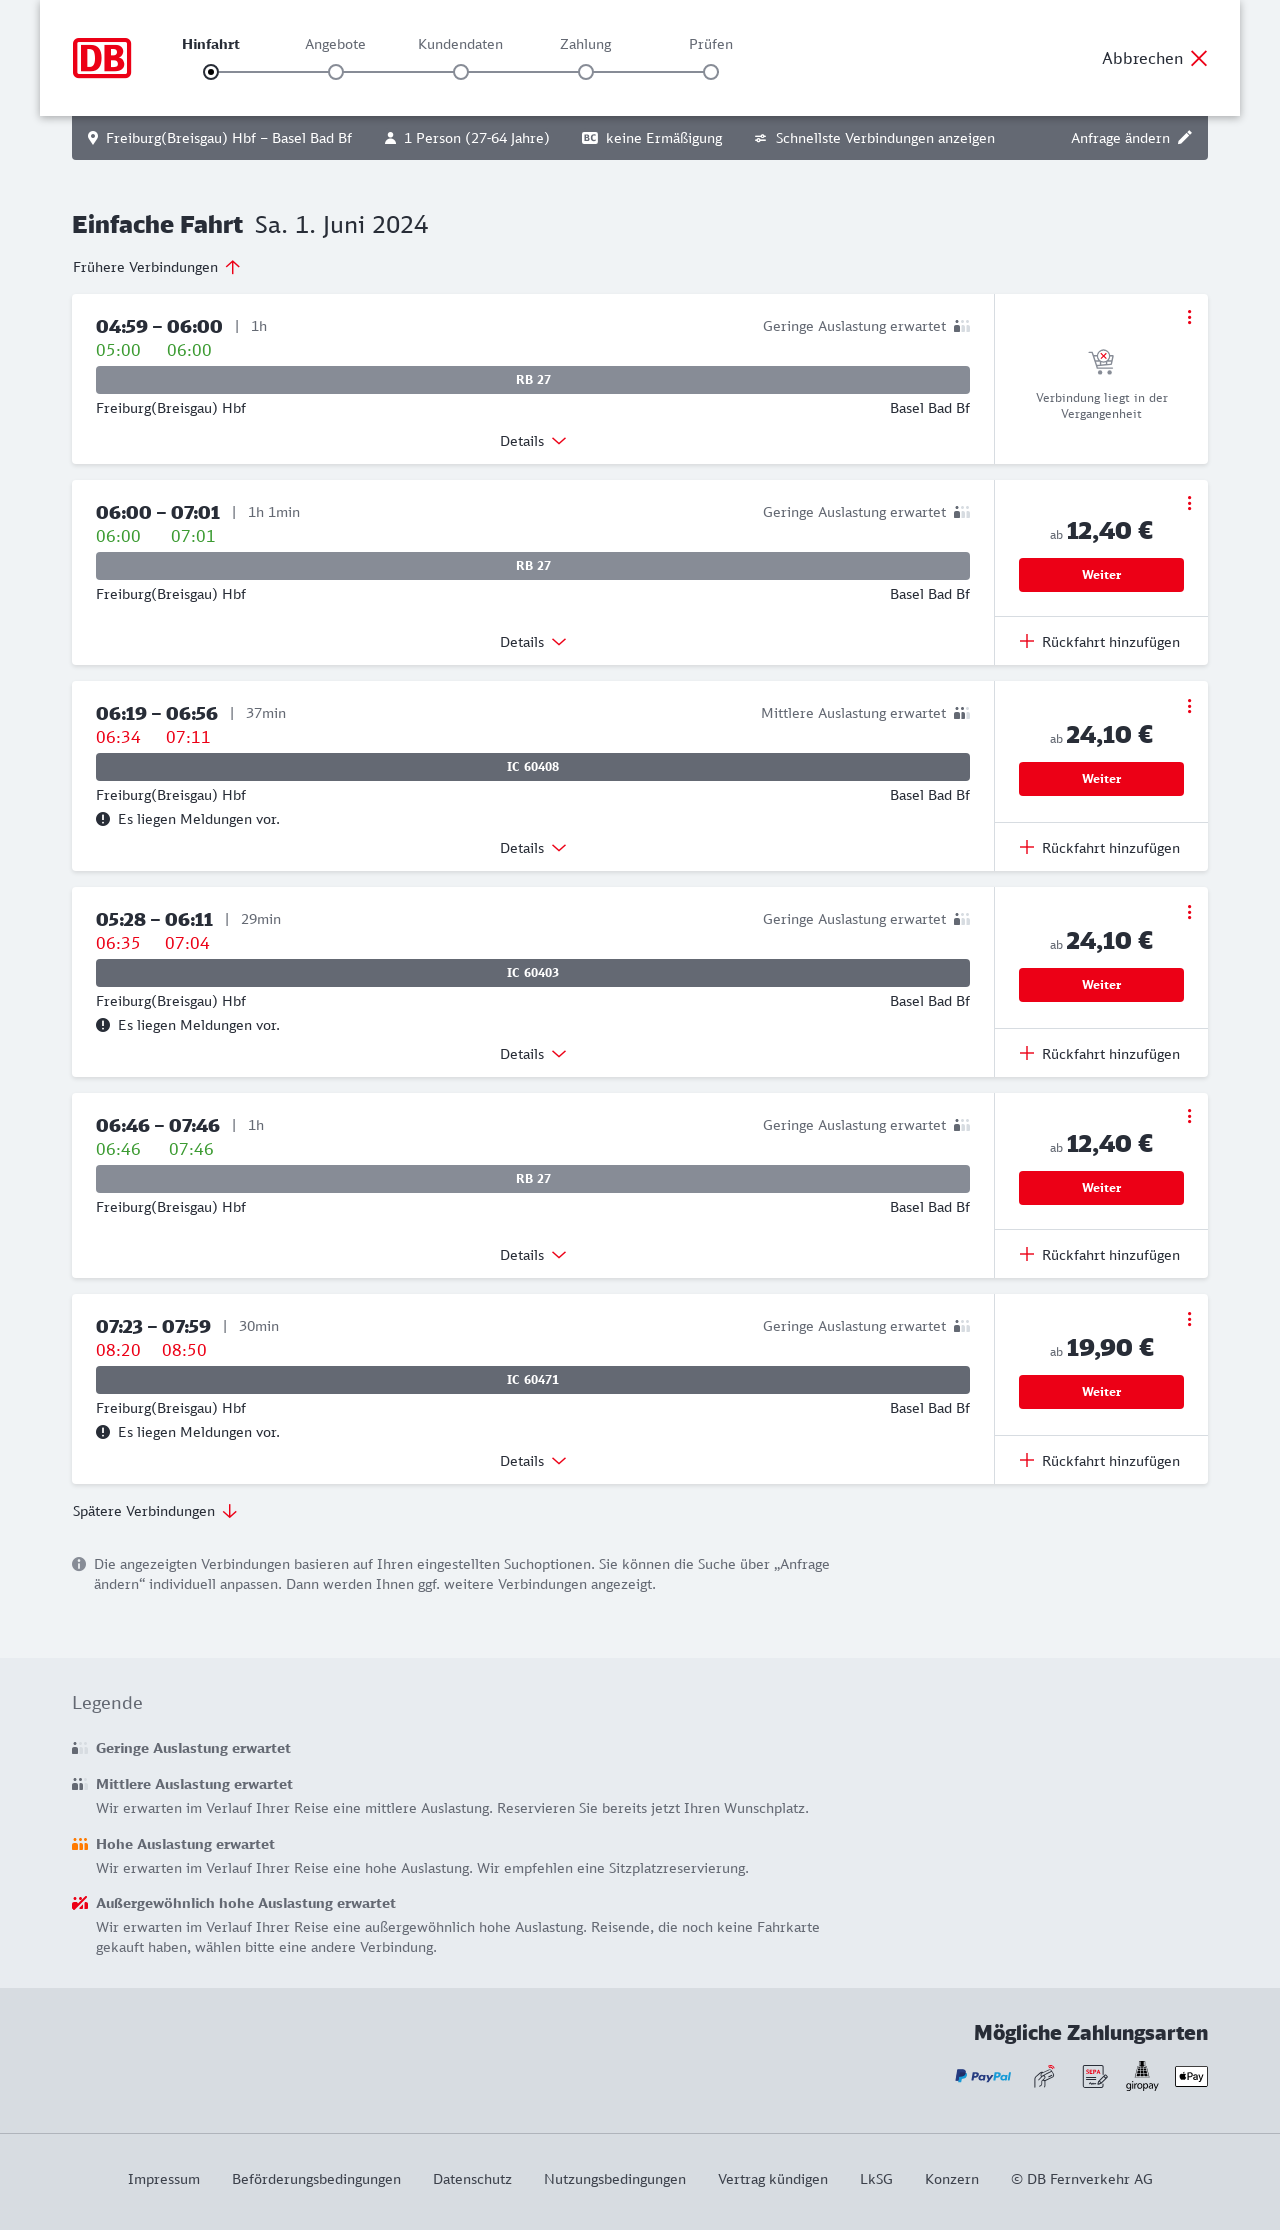Expand Details for IC 60471 connection
The image size is (1280, 2230).
[x=533, y=1461]
